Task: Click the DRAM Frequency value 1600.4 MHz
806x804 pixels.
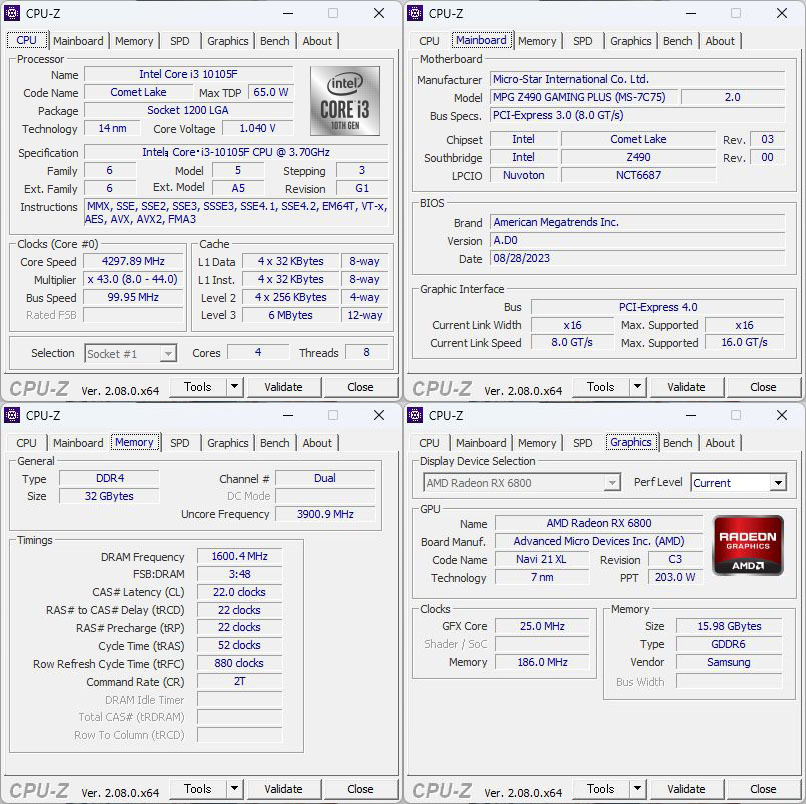Action: coord(240,556)
